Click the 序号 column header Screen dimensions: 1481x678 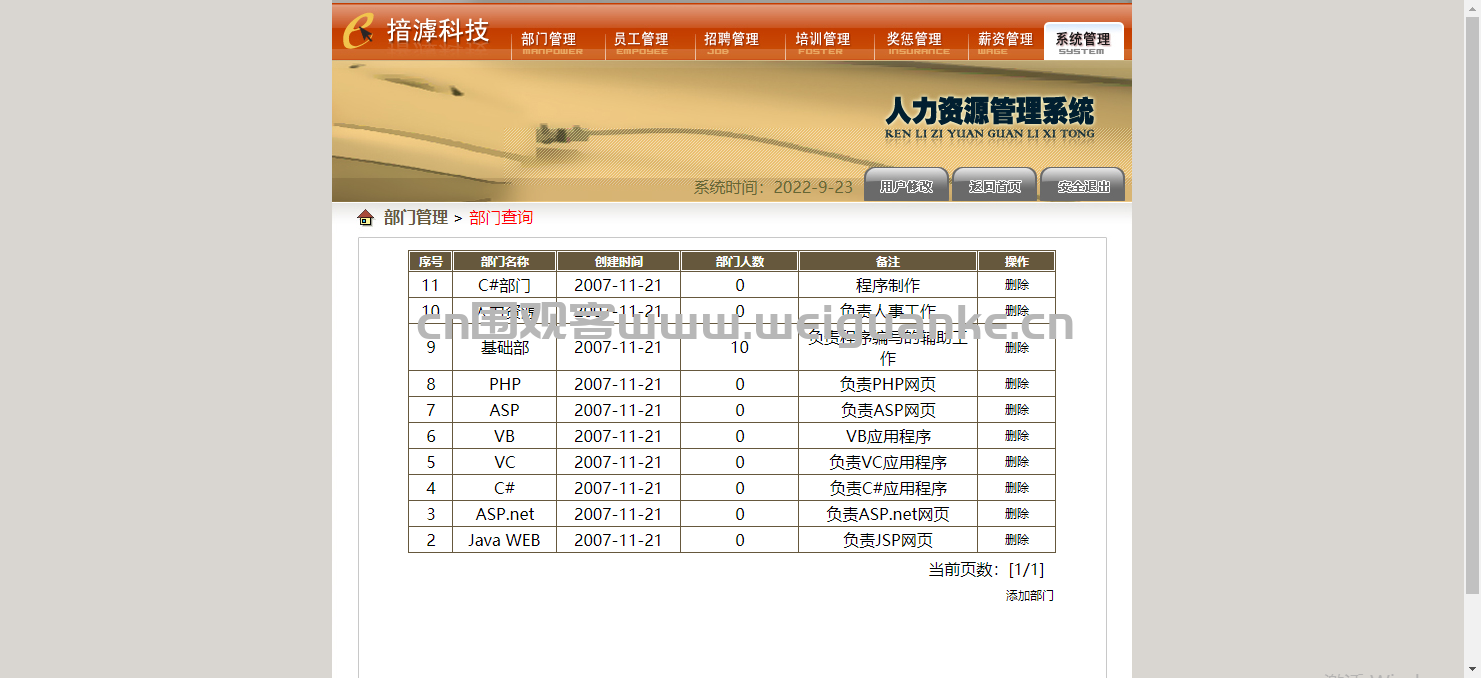coord(431,261)
